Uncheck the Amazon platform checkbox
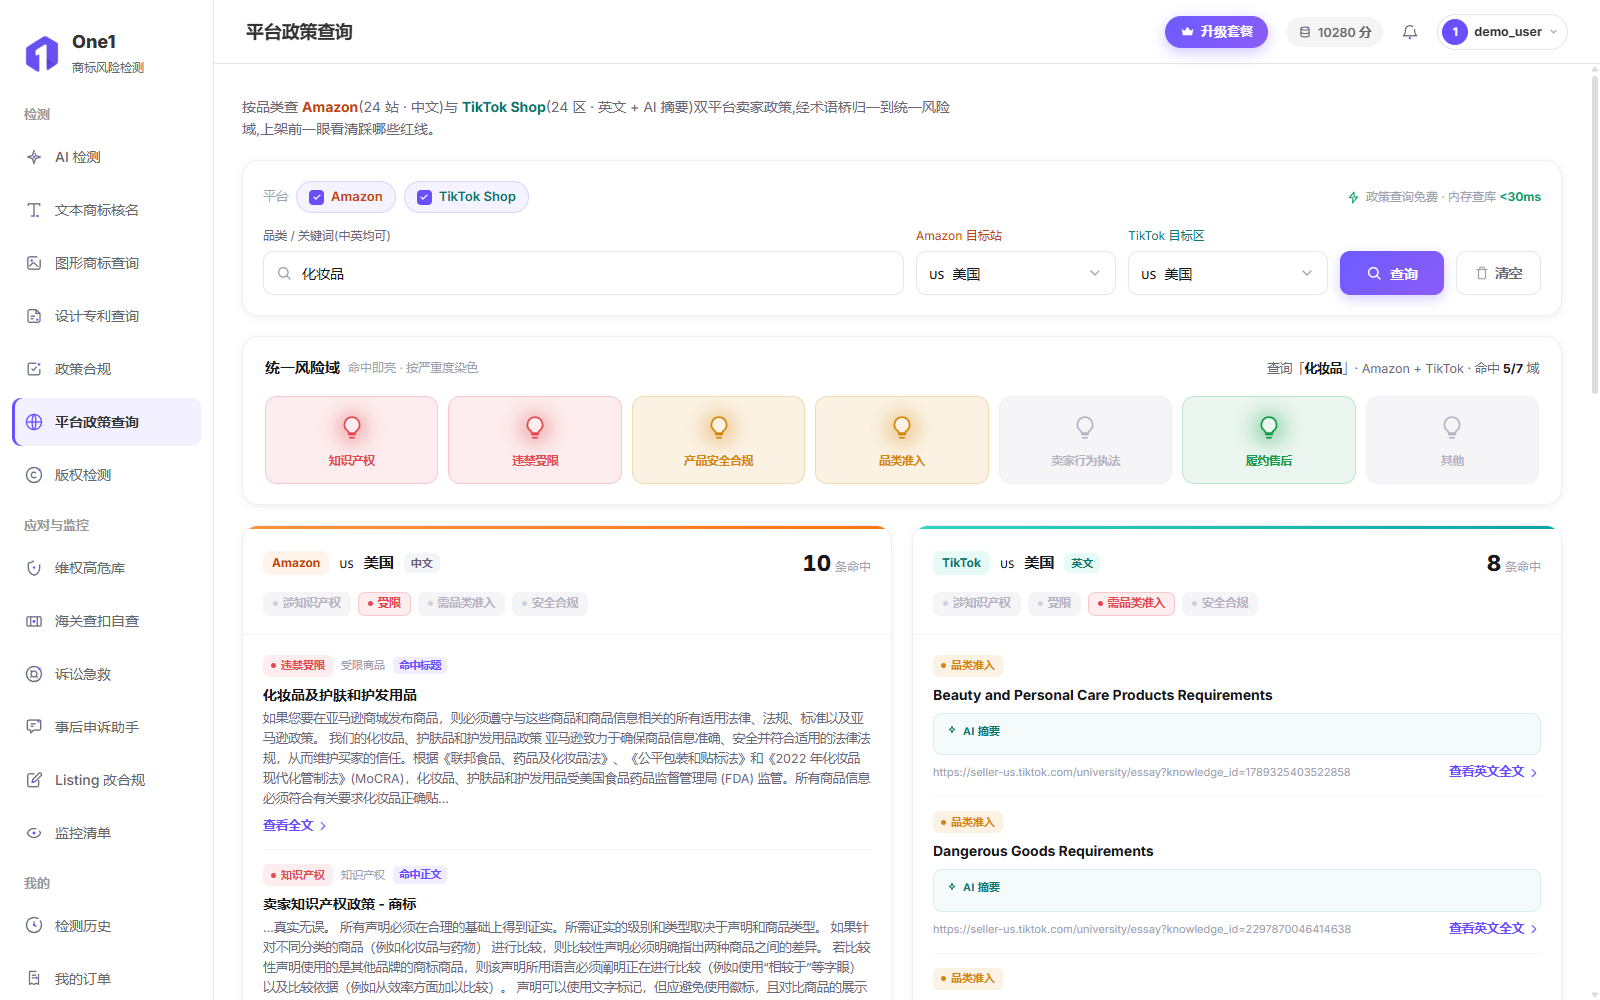The image size is (1600, 1000). tap(317, 197)
